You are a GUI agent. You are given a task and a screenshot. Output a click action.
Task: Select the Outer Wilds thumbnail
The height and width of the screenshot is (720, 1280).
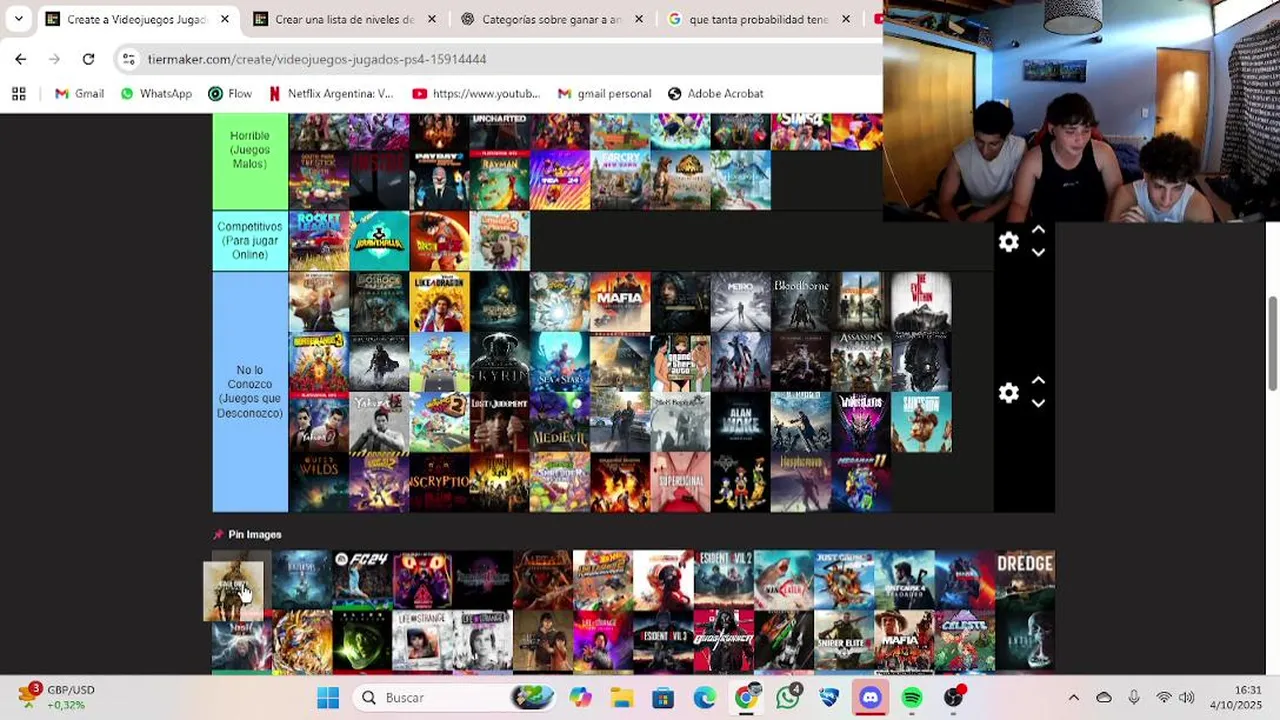pos(319,482)
